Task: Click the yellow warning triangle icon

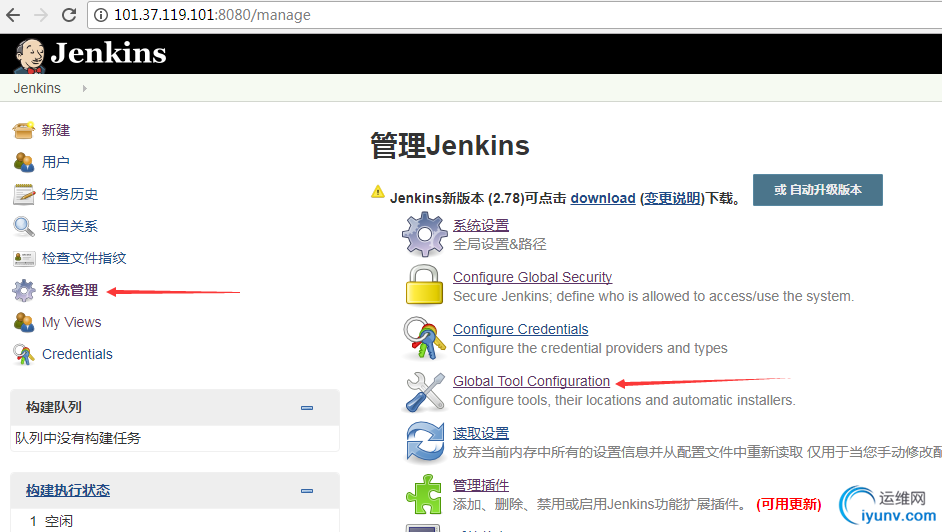Action: (x=377, y=192)
